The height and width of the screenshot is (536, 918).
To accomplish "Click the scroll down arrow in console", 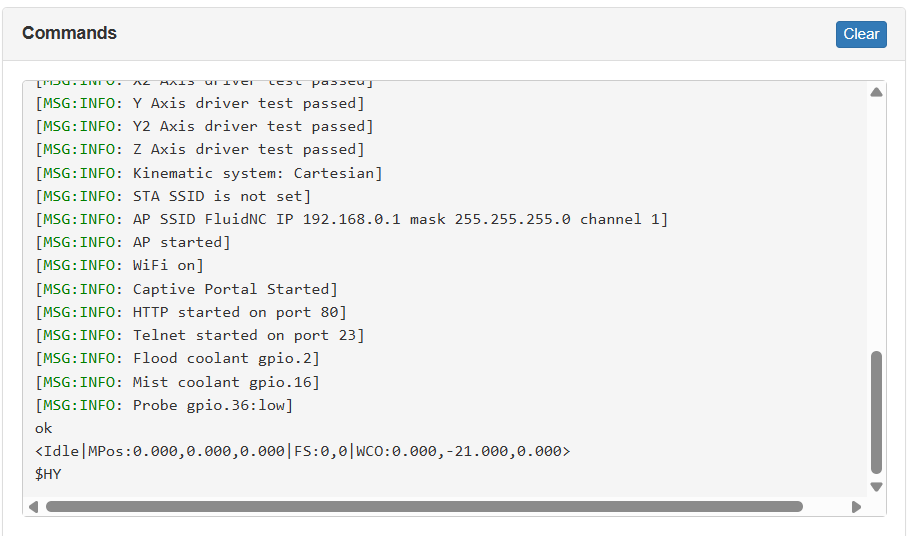I will point(876,487).
